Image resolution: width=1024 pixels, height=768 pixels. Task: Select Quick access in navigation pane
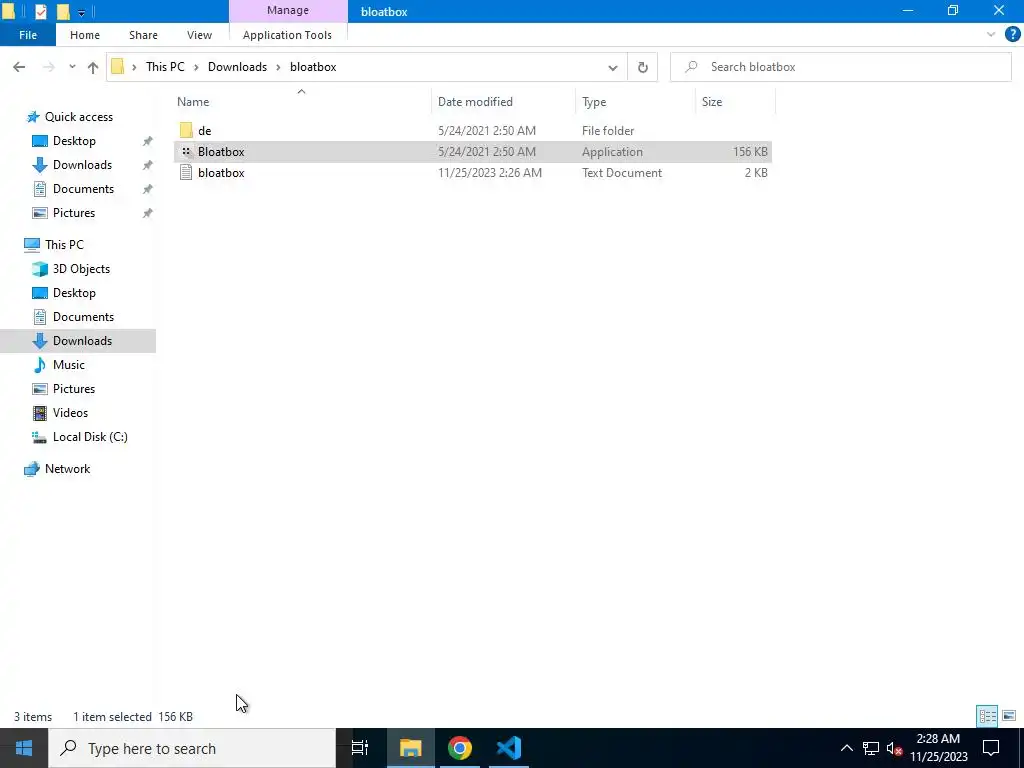[x=78, y=117]
